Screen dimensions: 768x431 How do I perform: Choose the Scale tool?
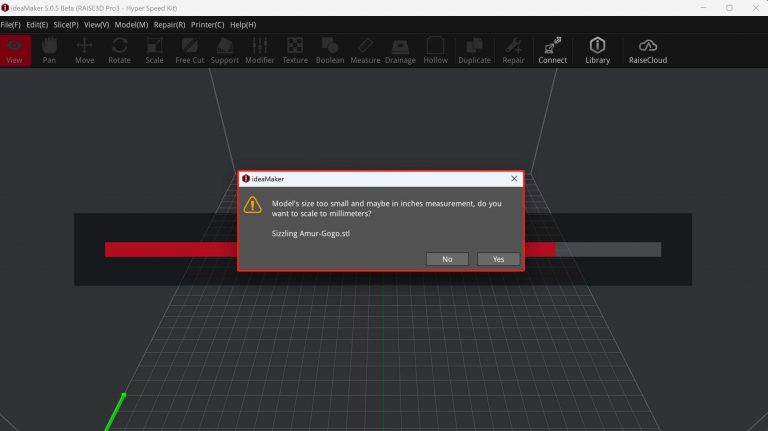[154, 50]
